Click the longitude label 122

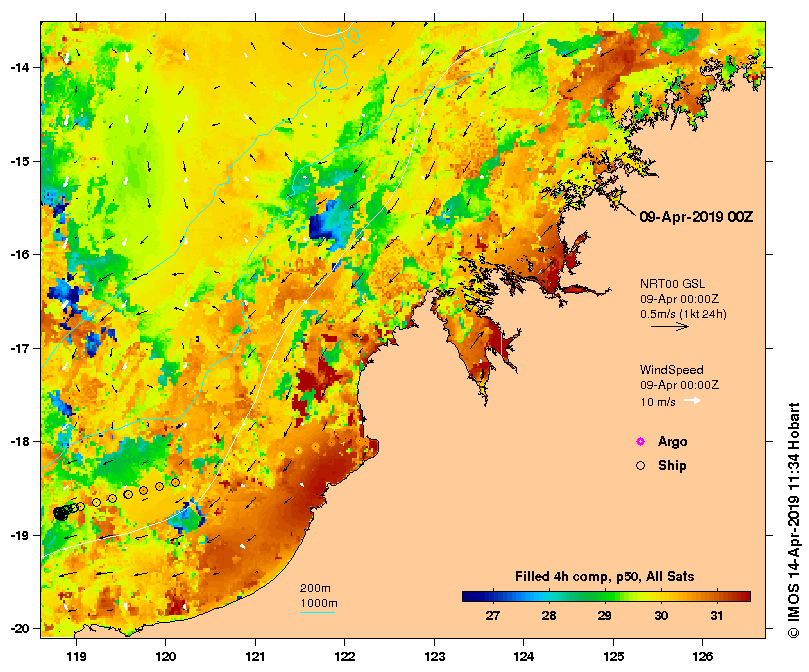(x=345, y=657)
